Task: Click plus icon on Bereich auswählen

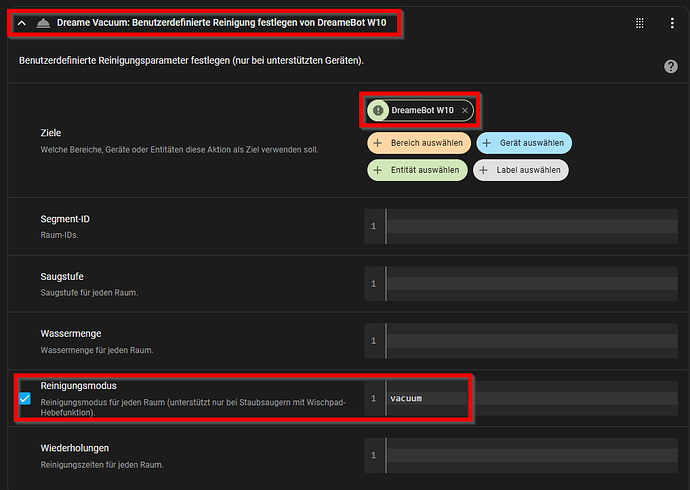Action: [378, 143]
